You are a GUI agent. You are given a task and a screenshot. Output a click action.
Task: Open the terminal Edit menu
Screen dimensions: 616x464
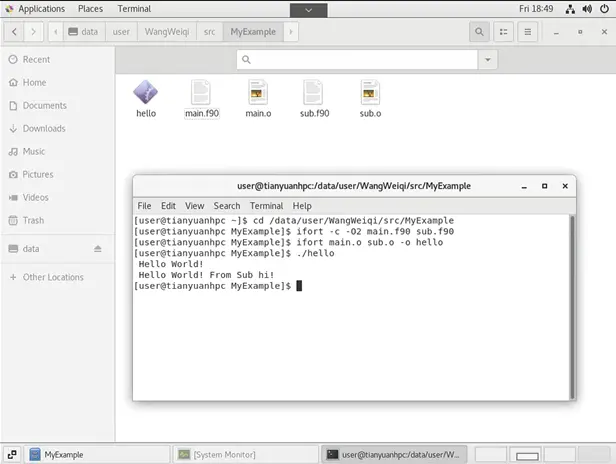pyautogui.click(x=168, y=206)
